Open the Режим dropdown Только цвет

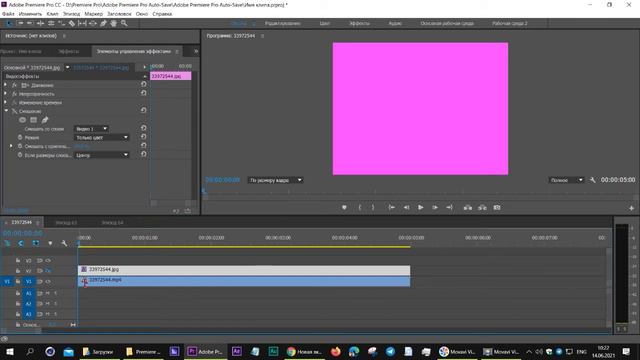pyautogui.click(x=102, y=138)
